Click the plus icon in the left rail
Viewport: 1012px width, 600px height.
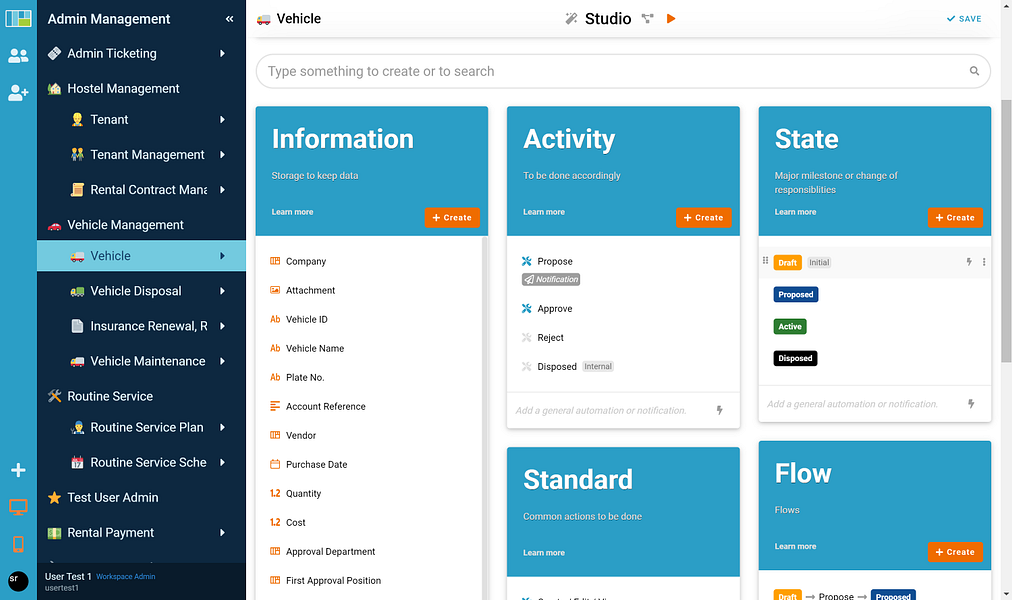click(x=18, y=470)
